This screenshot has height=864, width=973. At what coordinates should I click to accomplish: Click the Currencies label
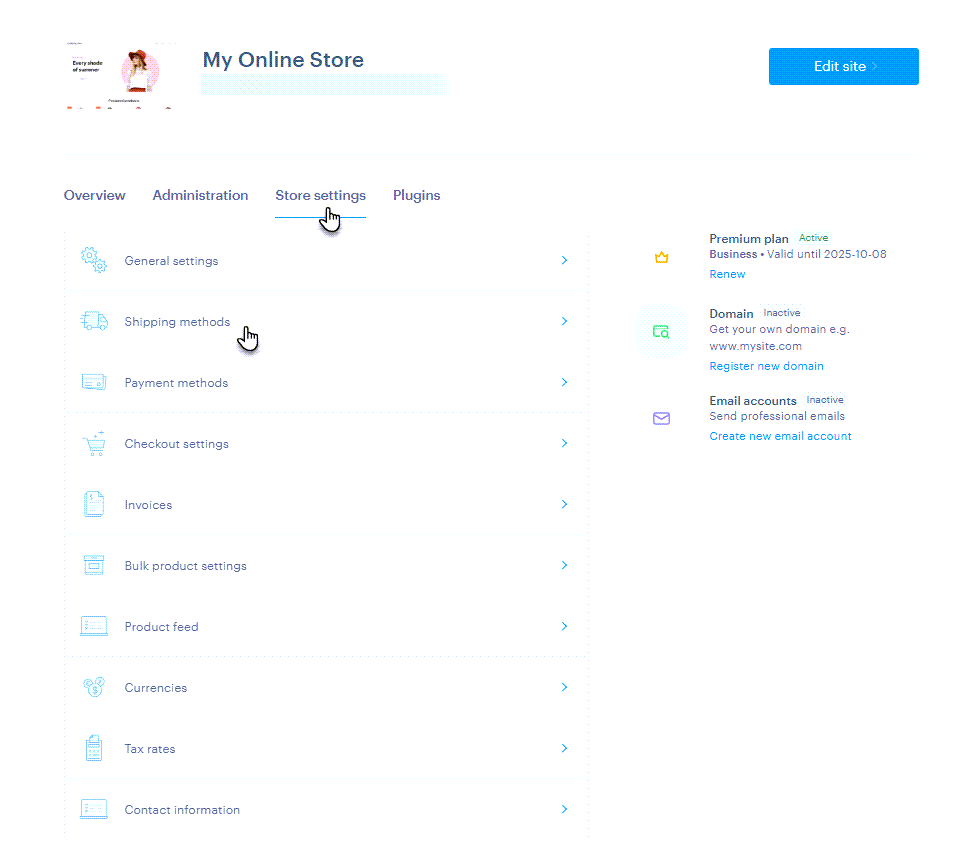click(156, 688)
